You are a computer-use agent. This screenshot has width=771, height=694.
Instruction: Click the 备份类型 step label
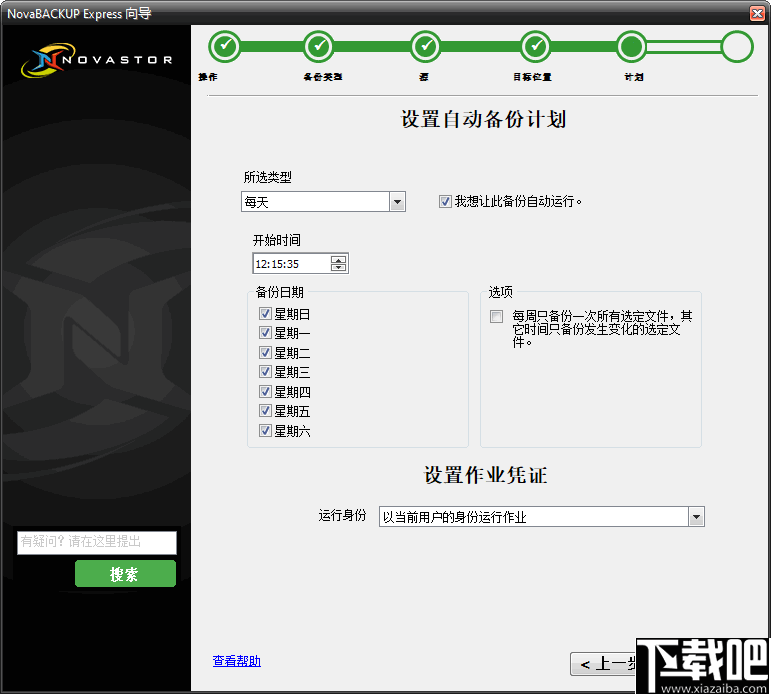click(x=323, y=77)
